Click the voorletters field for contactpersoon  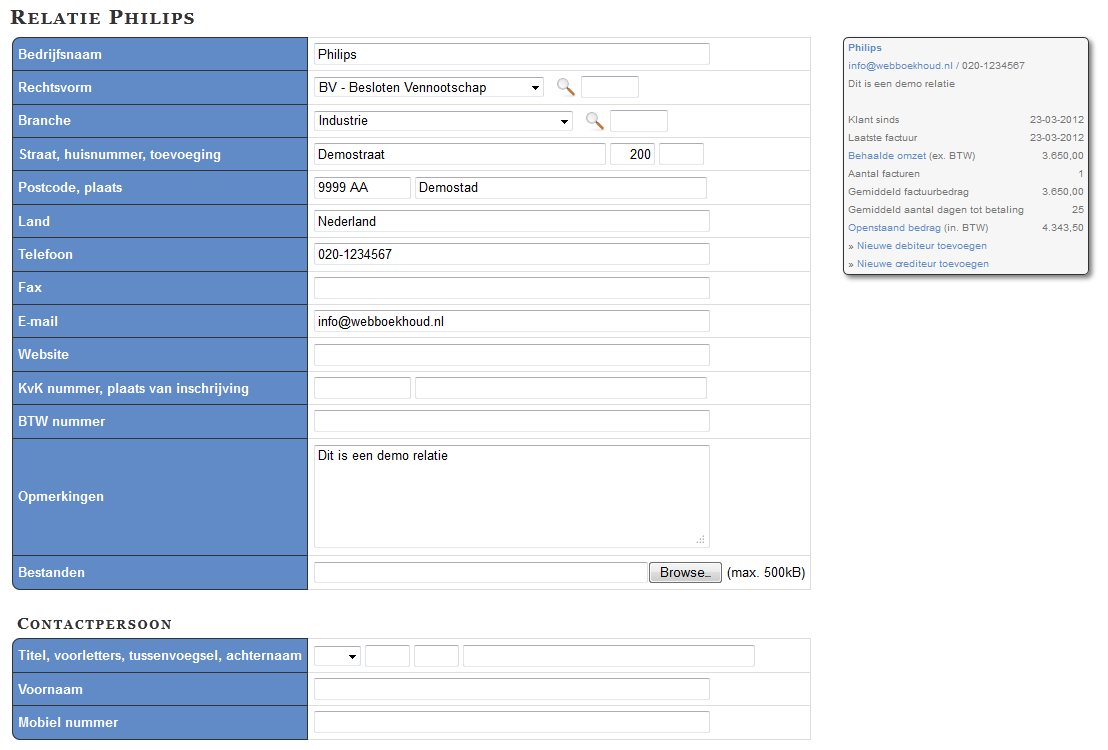pyautogui.click(x=387, y=656)
